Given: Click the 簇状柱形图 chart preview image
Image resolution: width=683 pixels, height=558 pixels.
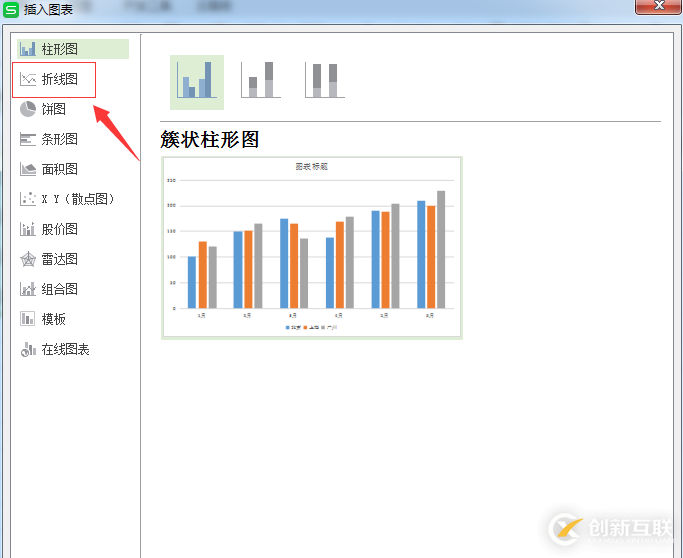Looking at the screenshot, I should [311, 247].
